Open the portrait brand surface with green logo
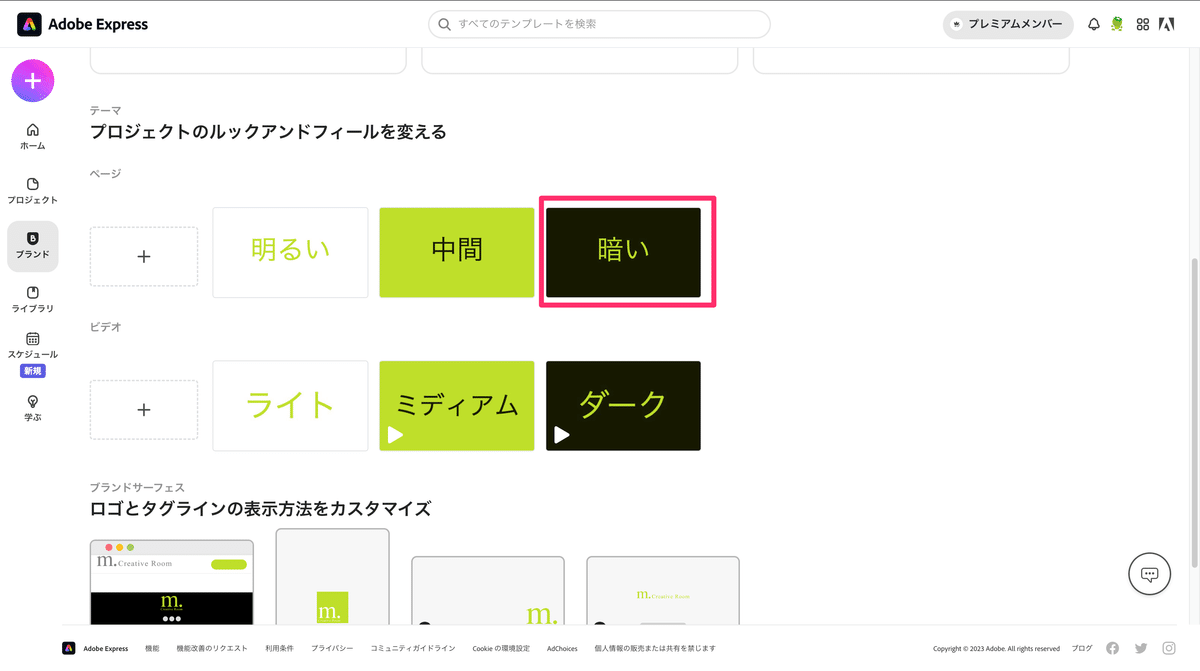Screen dimensions: 1200x671 [332, 577]
